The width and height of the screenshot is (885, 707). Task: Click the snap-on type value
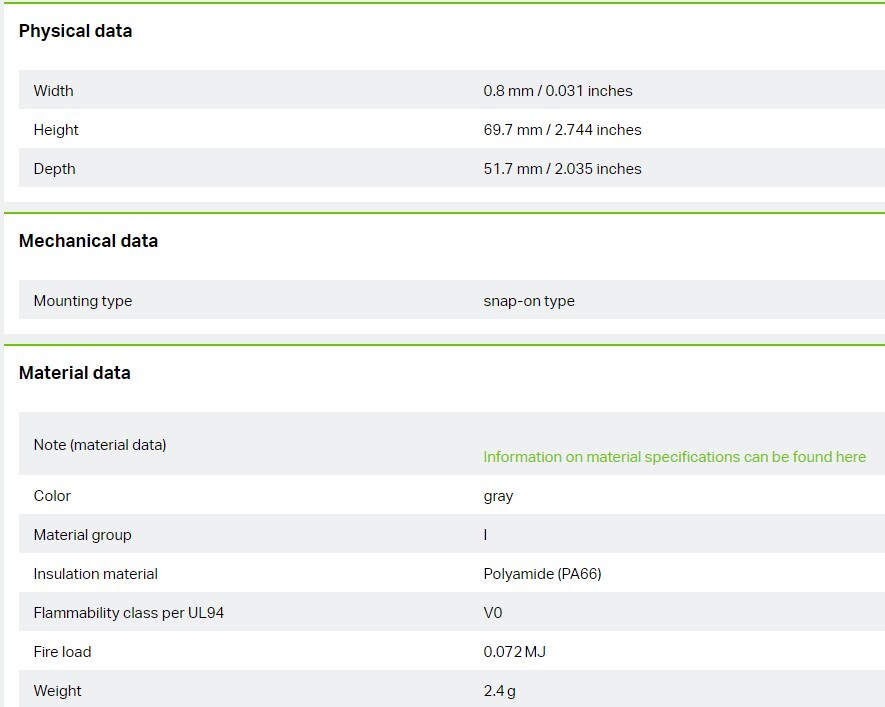tap(529, 301)
